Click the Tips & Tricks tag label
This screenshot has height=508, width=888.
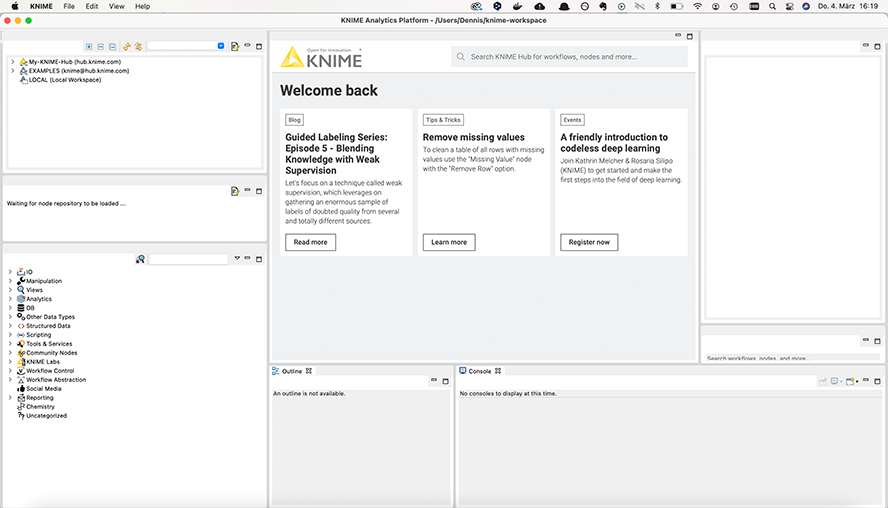click(x=443, y=120)
